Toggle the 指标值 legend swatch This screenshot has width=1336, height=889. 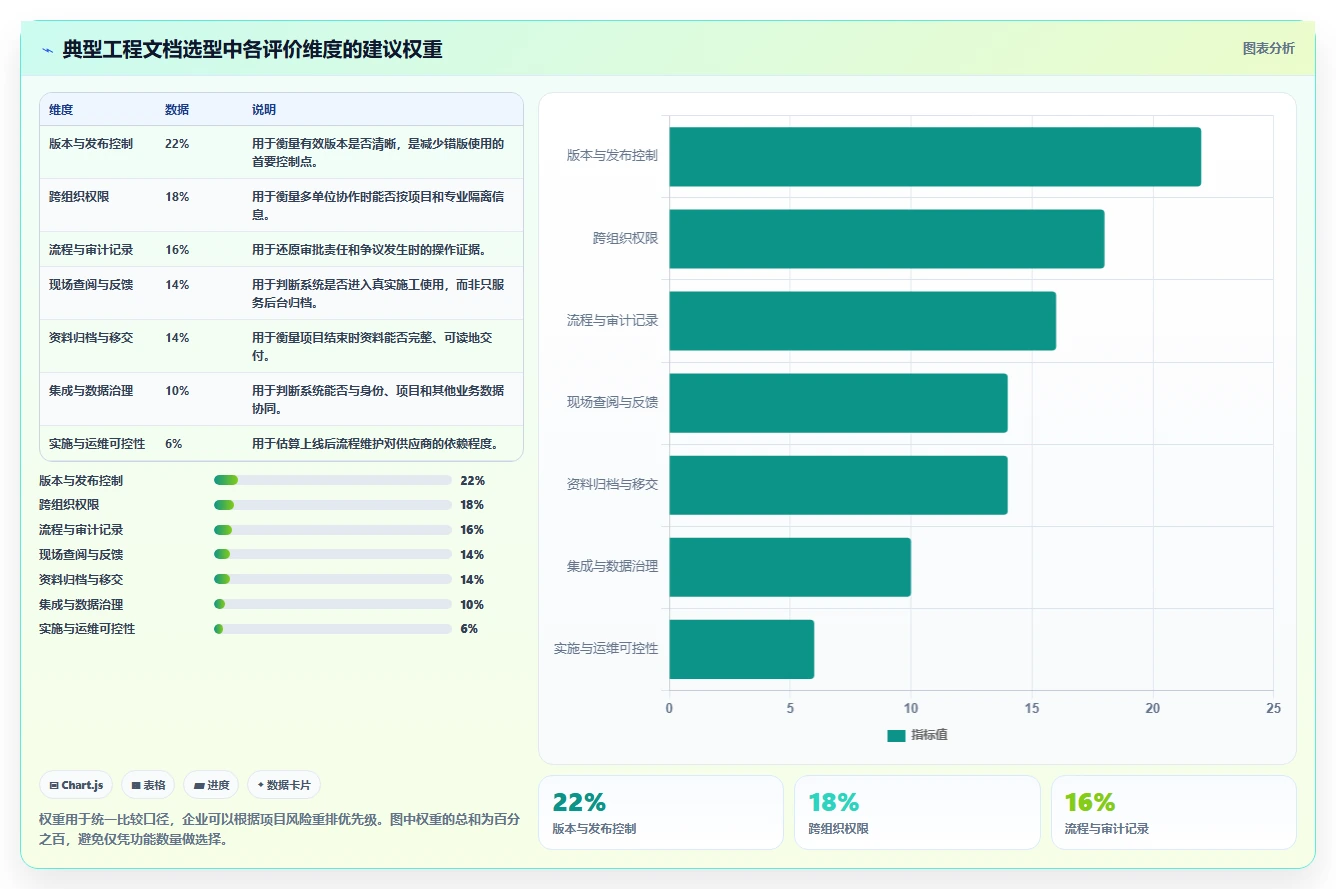point(896,735)
